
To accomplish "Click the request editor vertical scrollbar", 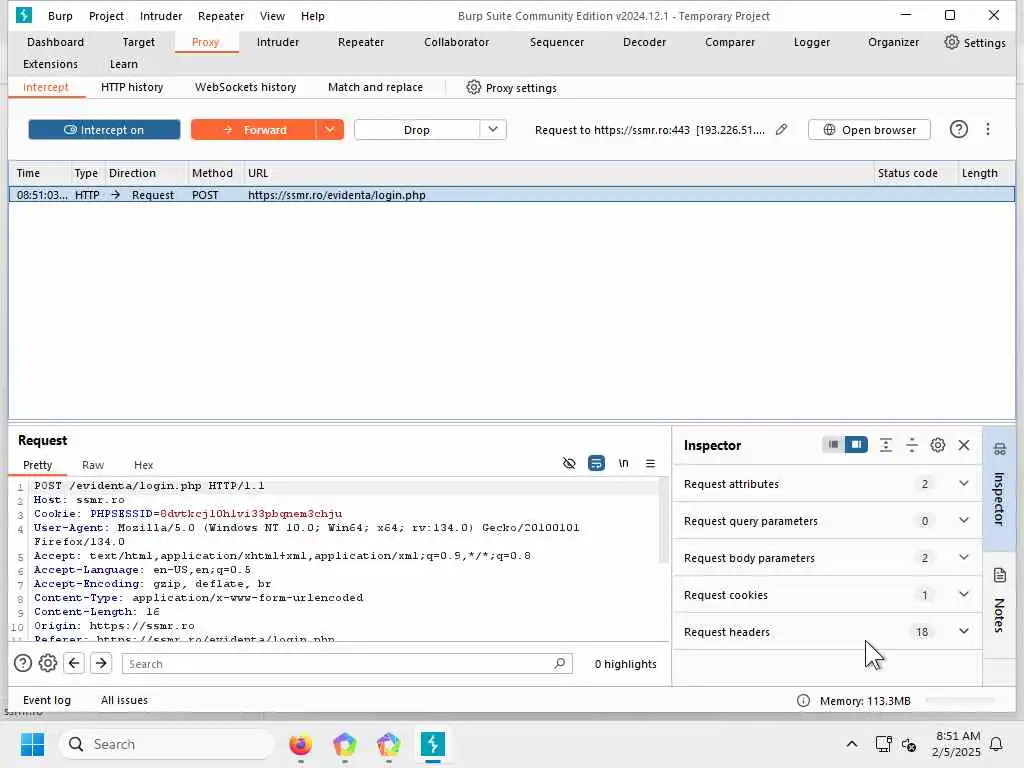I will [664, 521].
